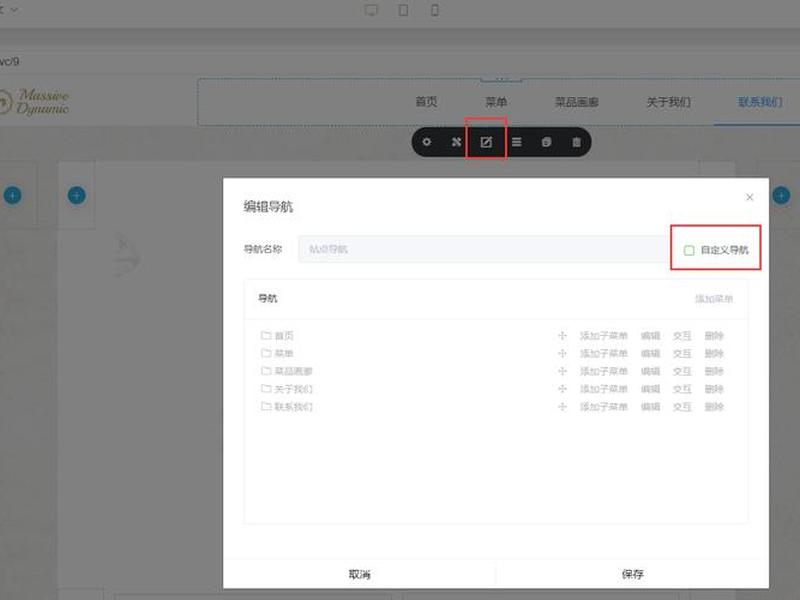
Task: Click the folder icon beside 首页
Action: click(266, 335)
